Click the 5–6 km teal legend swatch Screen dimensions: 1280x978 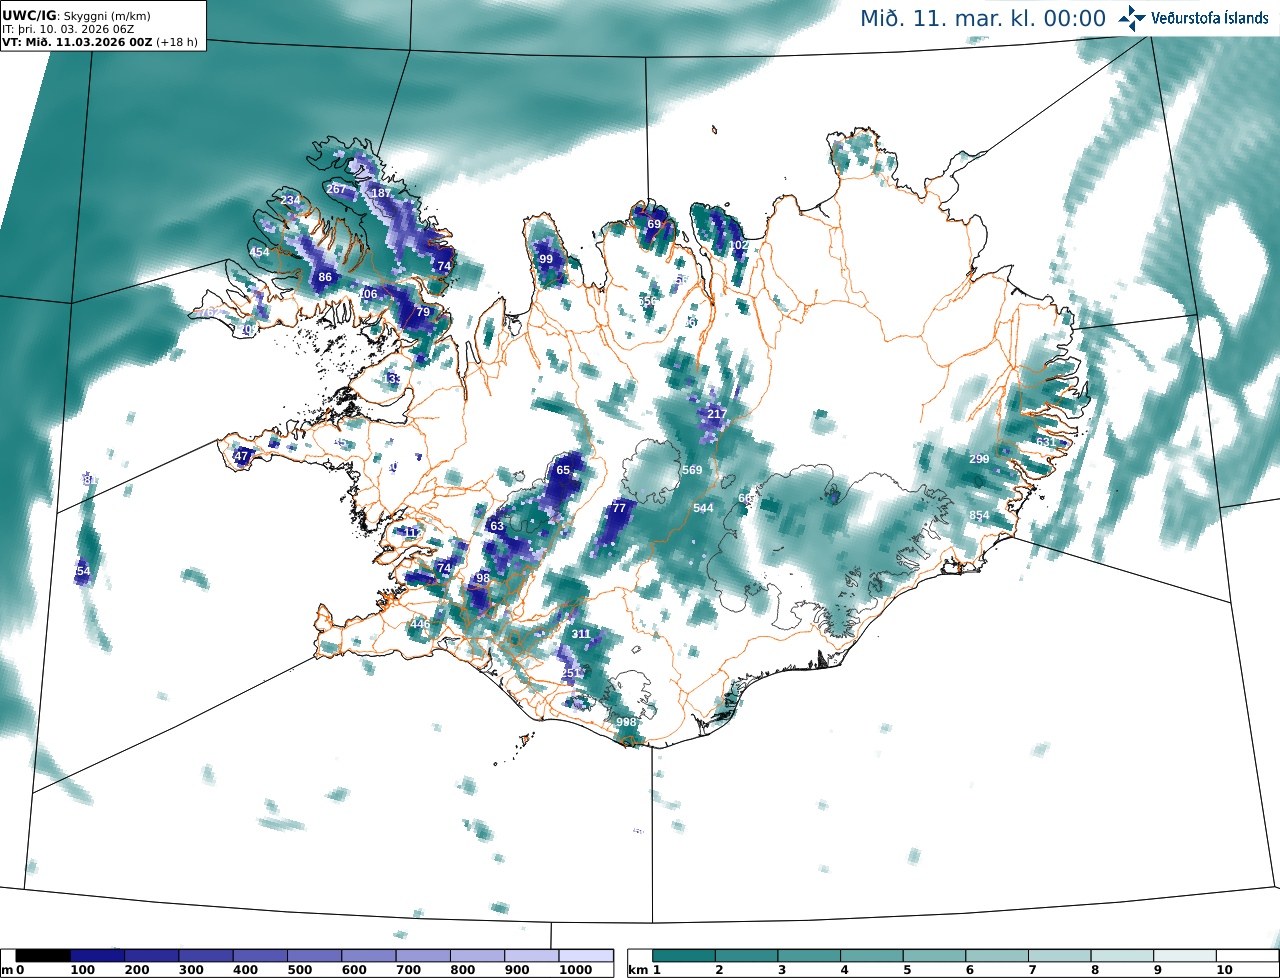click(935, 957)
